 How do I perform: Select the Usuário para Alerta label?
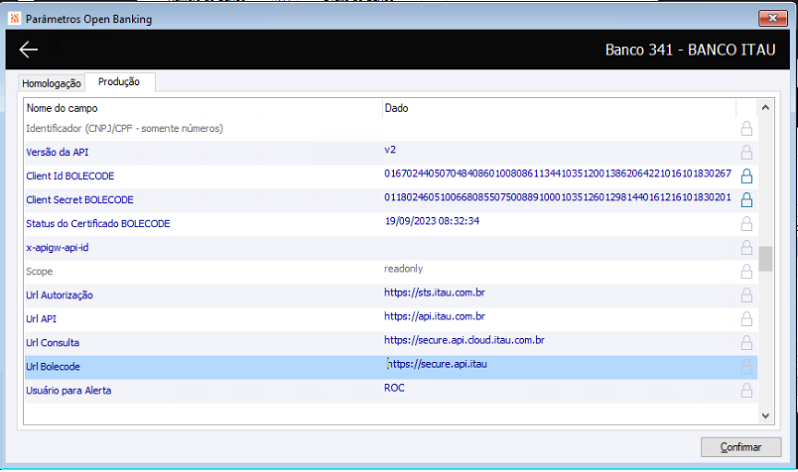point(69,391)
